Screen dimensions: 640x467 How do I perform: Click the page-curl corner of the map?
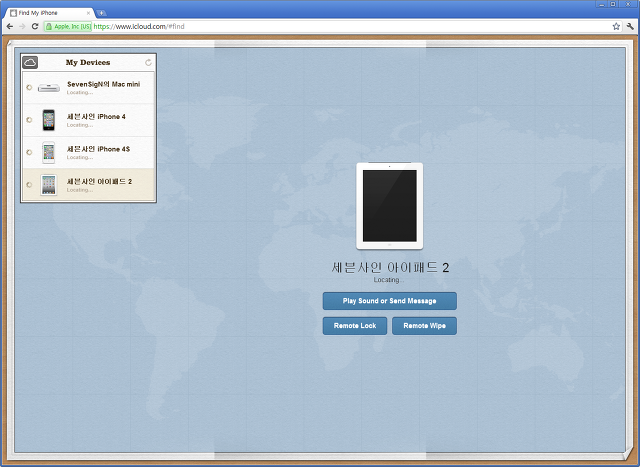pyautogui.click(x=629, y=454)
